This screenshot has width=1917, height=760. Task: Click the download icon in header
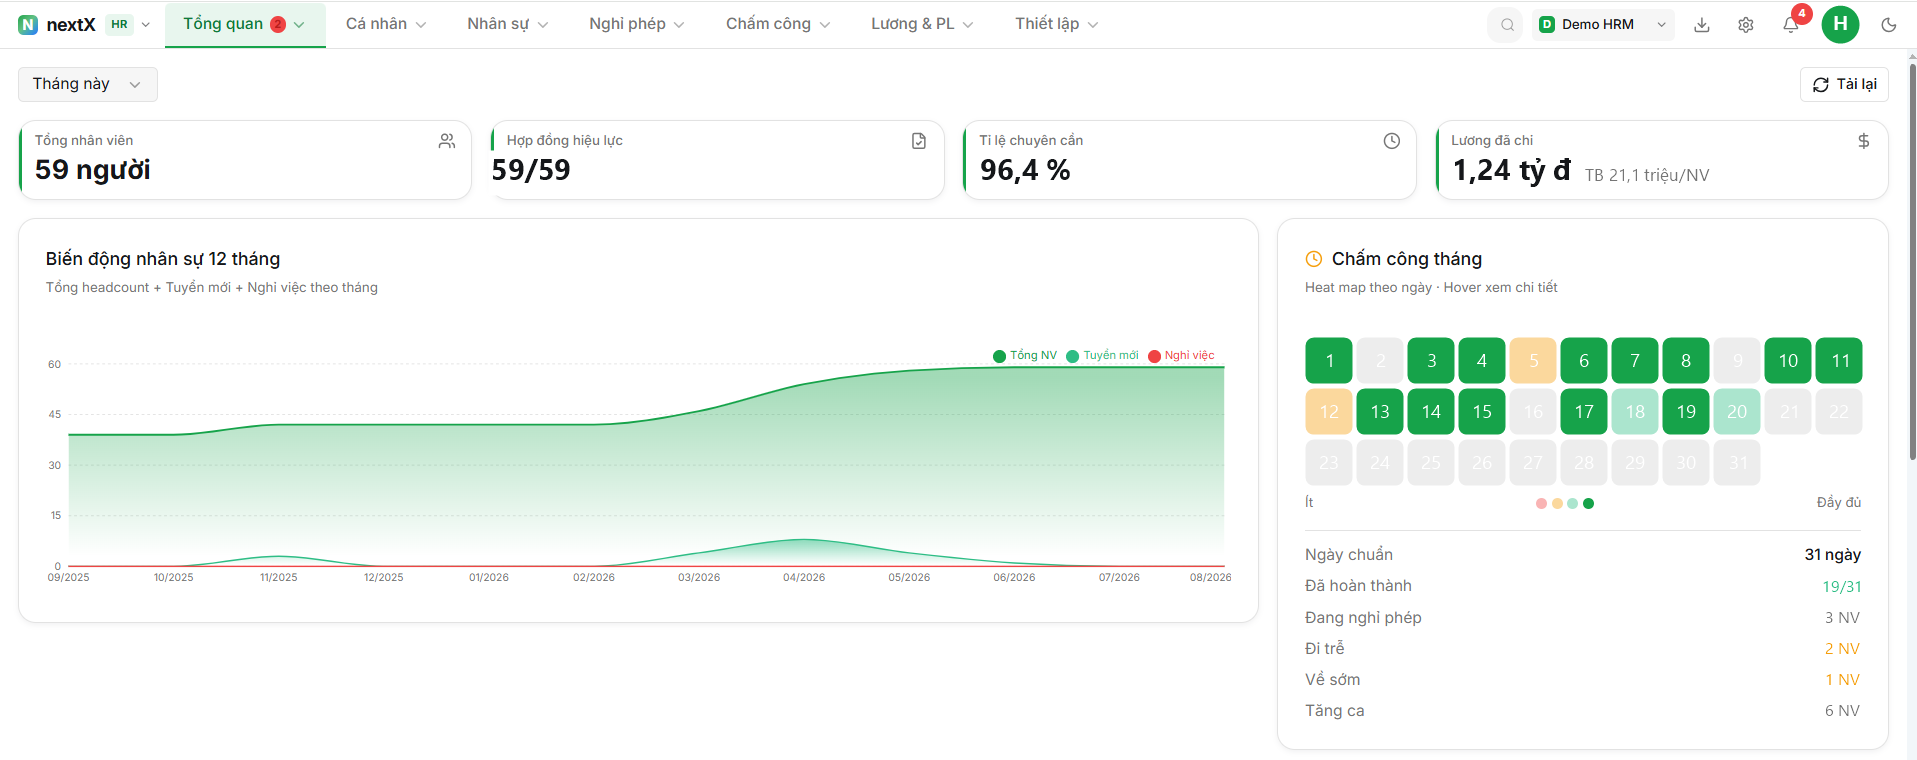pos(1702,25)
